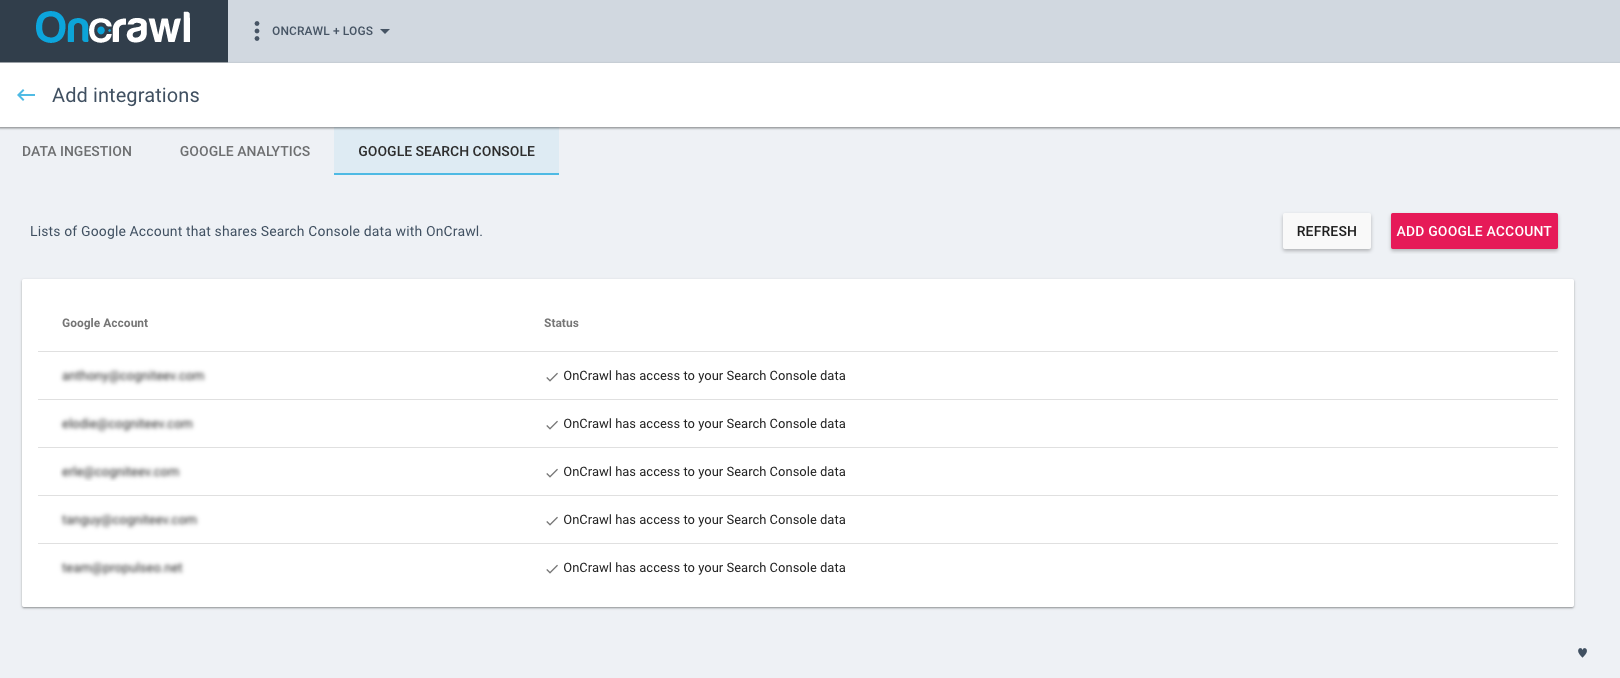Click the status text in the erle row

[x=704, y=472]
